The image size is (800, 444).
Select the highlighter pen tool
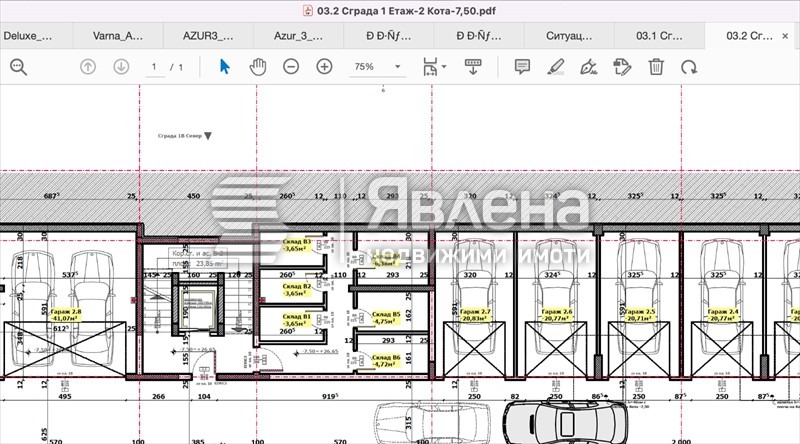(x=556, y=67)
